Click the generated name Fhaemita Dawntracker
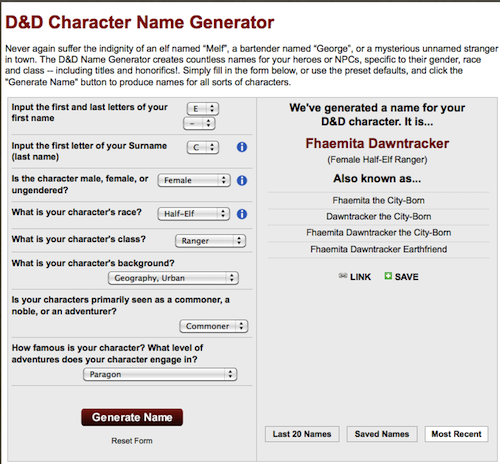This screenshot has width=500, height=464. pos(377,143)
